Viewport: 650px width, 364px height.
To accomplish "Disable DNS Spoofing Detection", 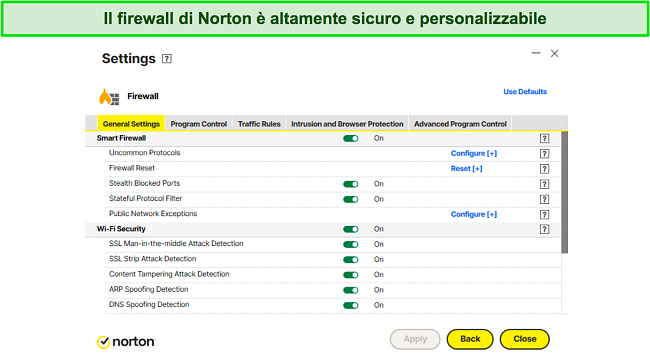I will [x=351, y=306].
